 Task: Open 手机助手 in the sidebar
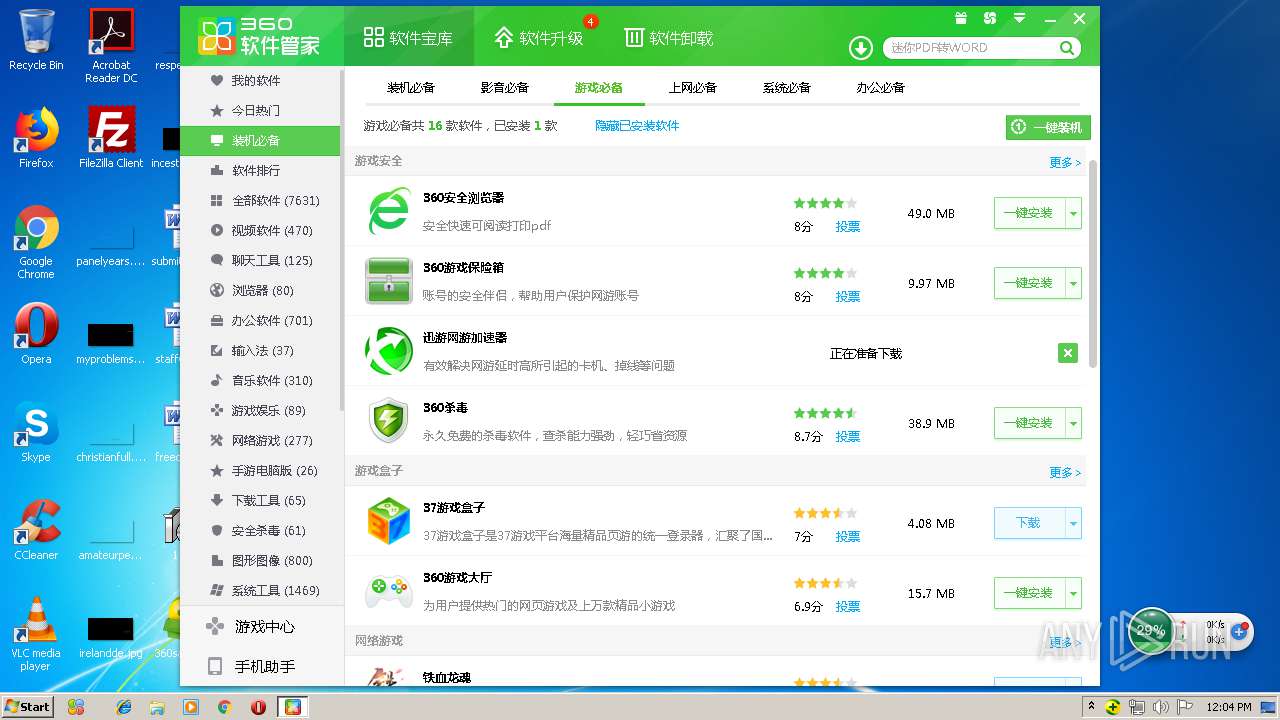260,667
